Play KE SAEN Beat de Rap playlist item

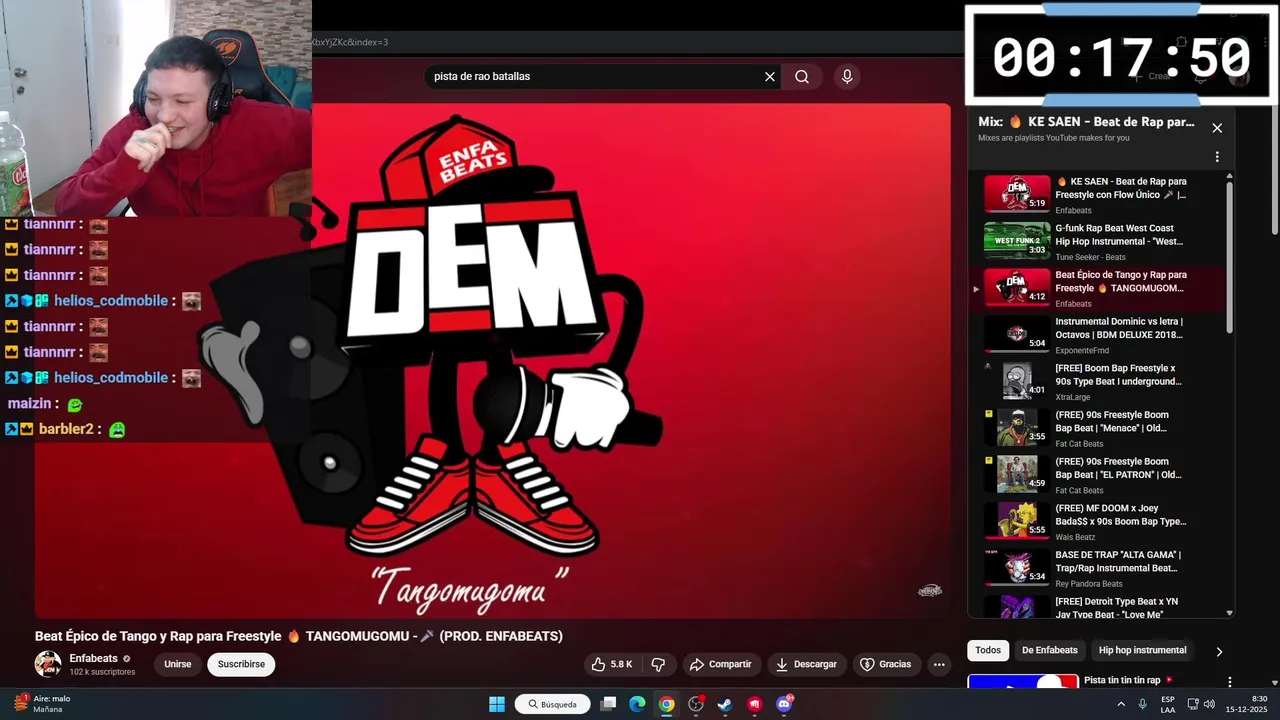[x=1095, y=195]
